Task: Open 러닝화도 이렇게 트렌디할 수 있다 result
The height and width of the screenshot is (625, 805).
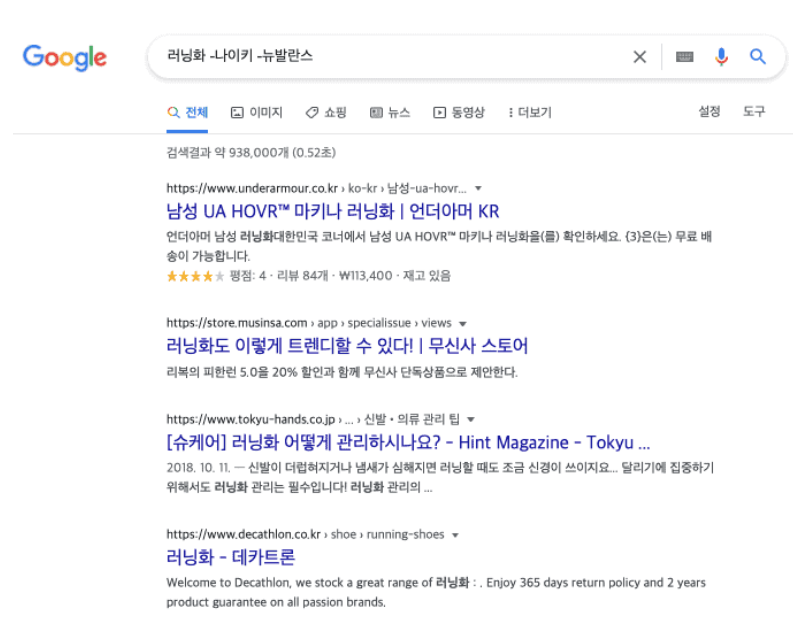Action: 347,346
